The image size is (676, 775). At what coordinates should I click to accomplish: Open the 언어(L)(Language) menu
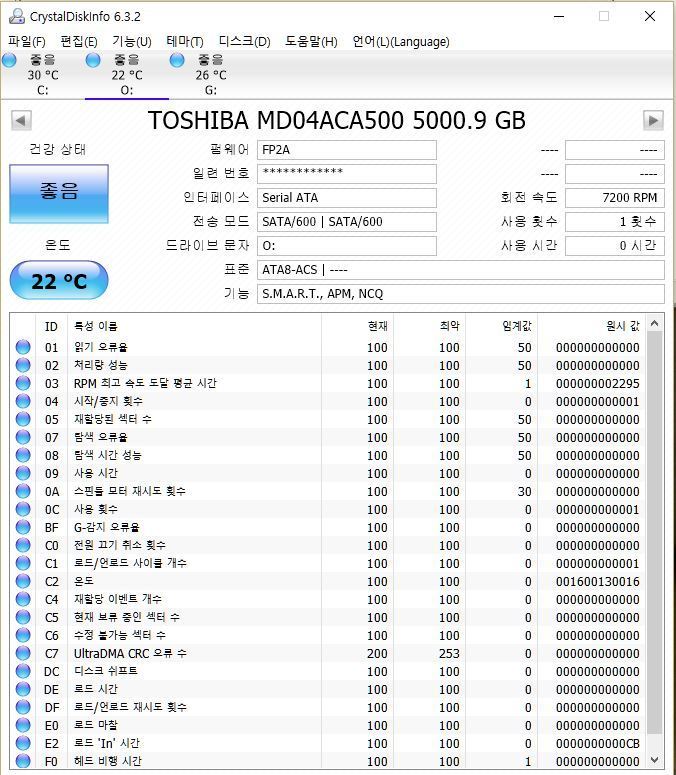(401, 42)
